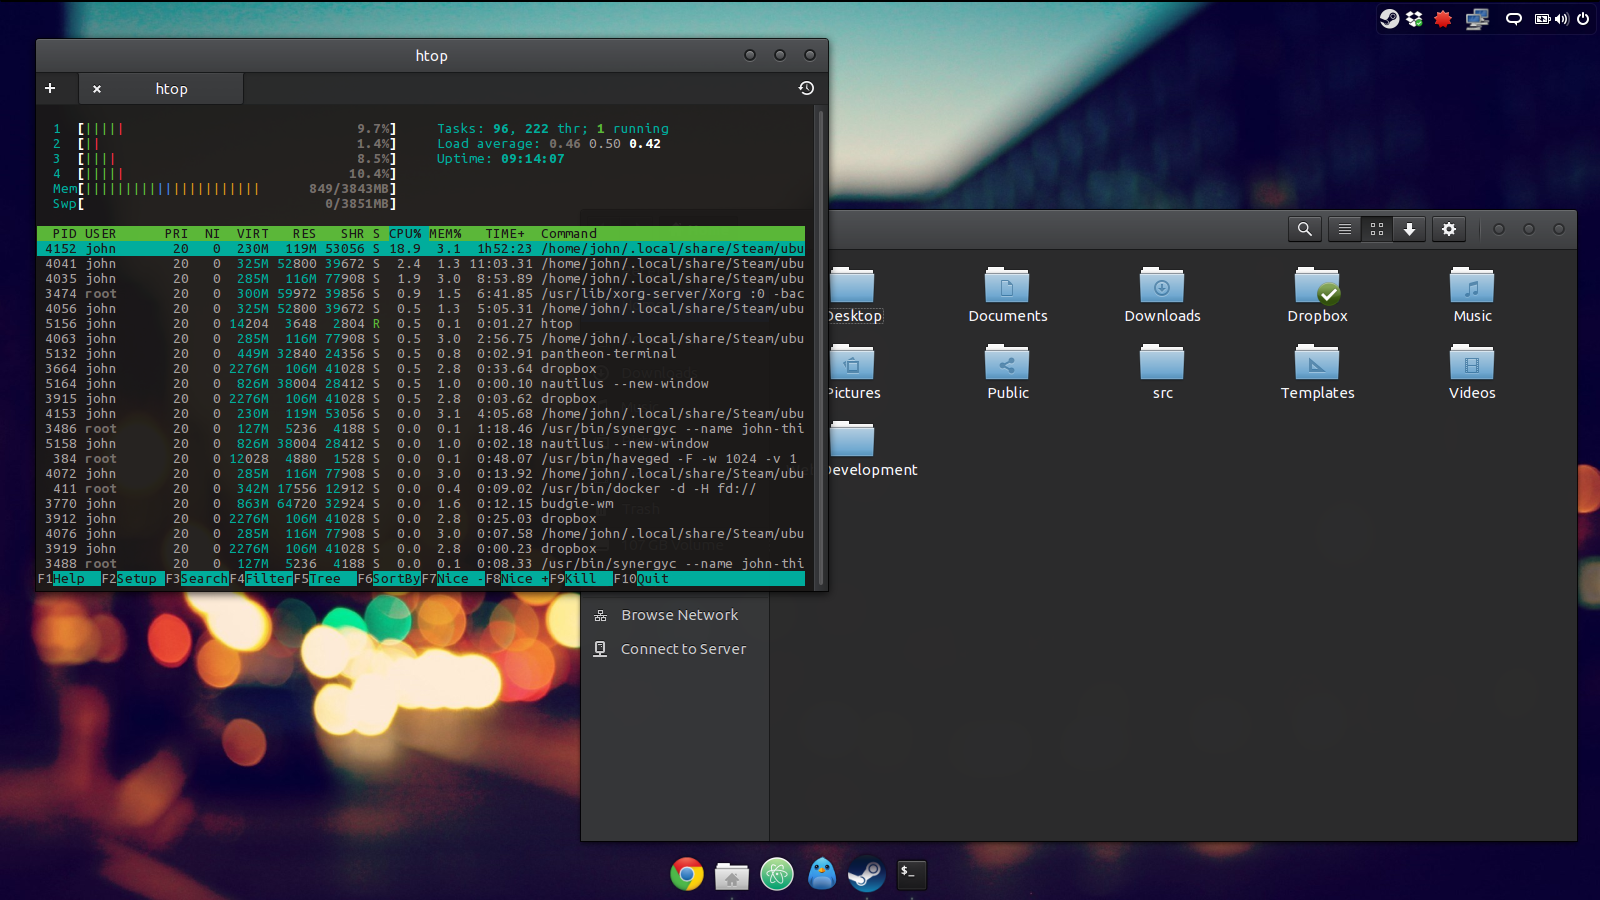Switch file manager to list view

coord(1343,228)
